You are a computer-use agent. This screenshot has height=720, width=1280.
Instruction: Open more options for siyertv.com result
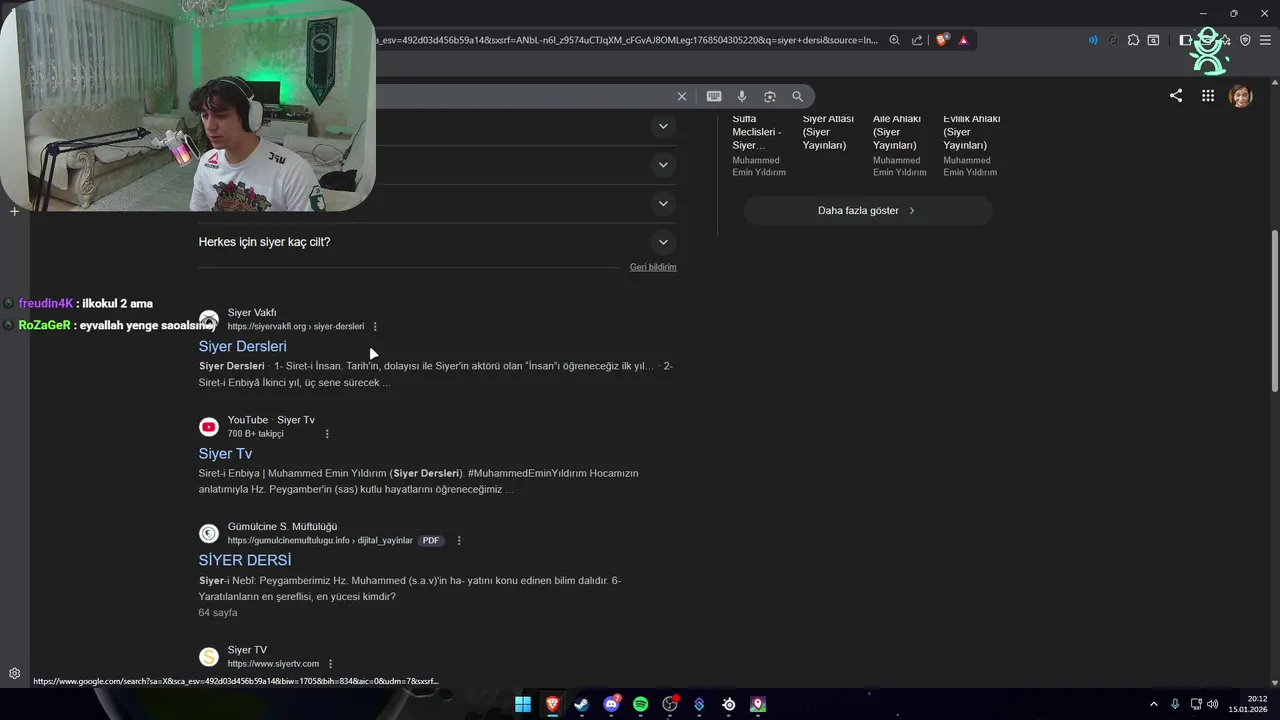(330, 664)
